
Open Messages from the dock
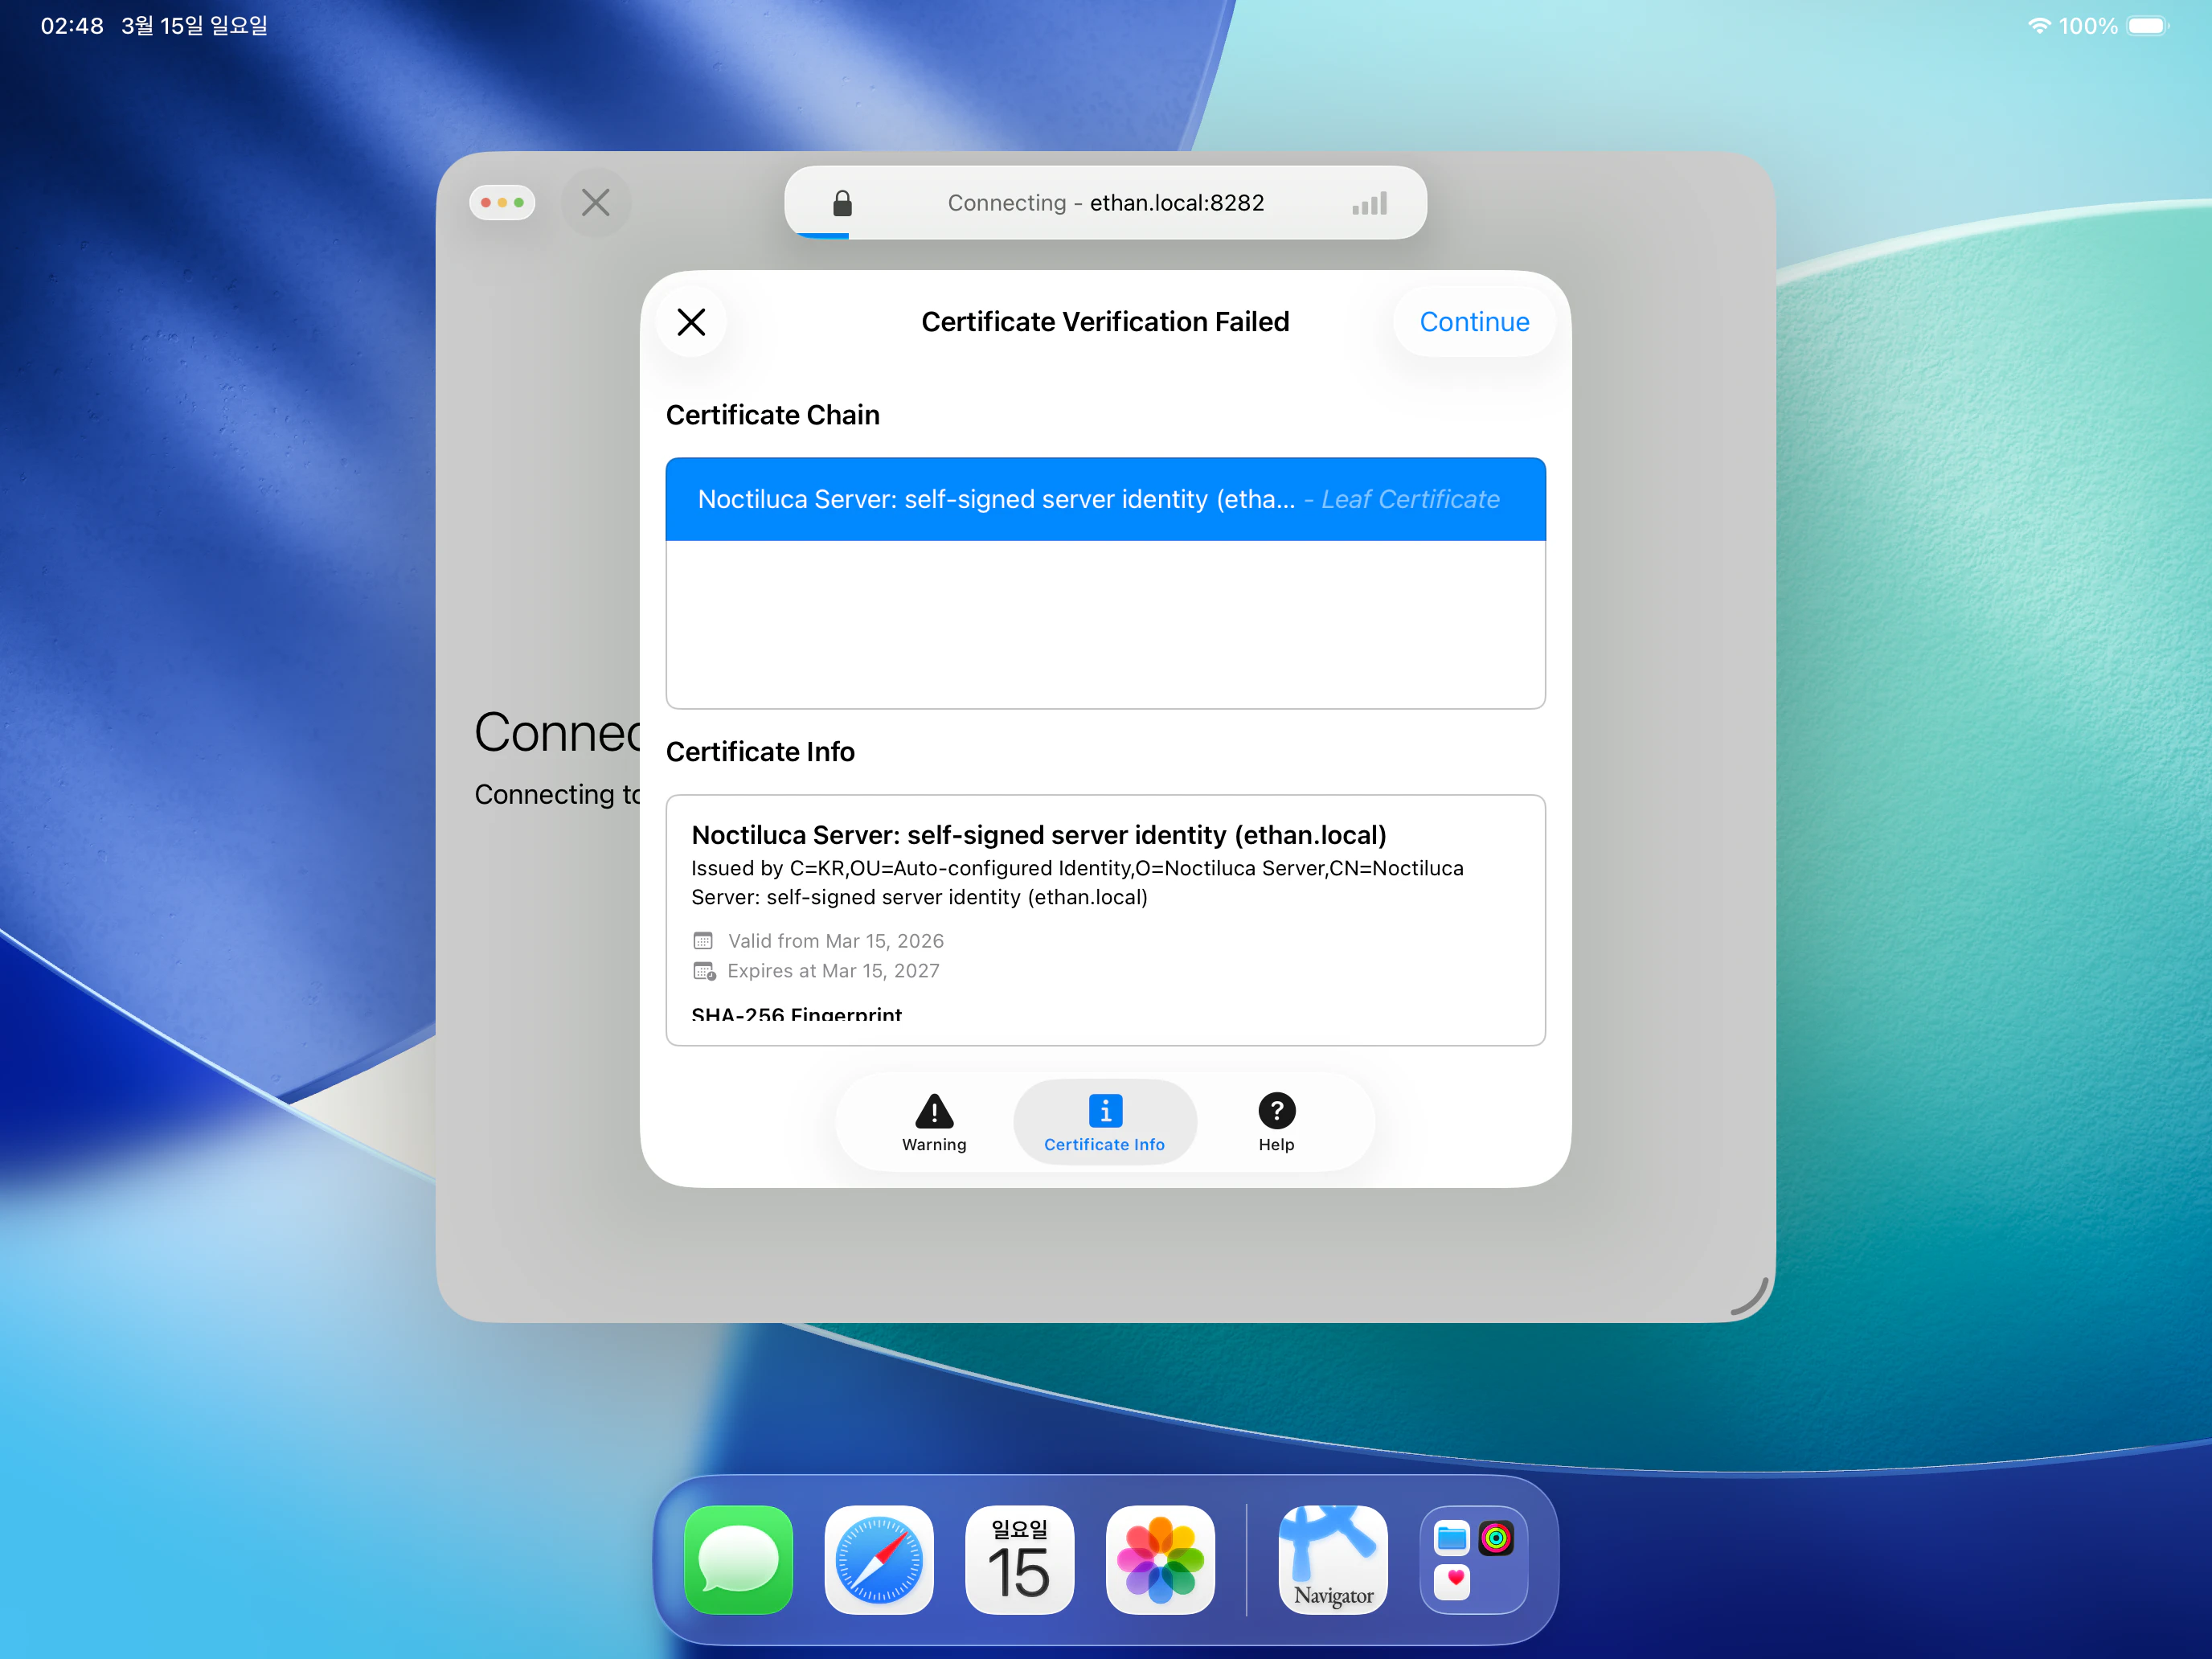[x=738, y=1559]
